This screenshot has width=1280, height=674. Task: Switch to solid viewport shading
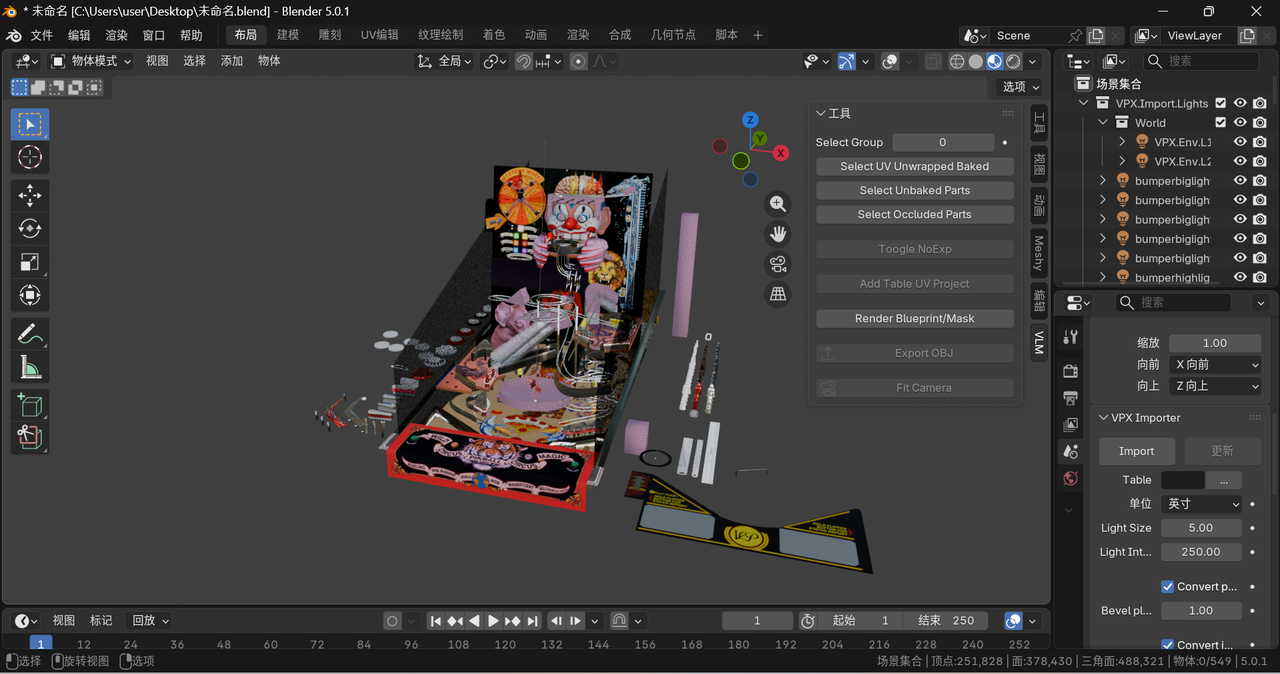coord(976,61)
